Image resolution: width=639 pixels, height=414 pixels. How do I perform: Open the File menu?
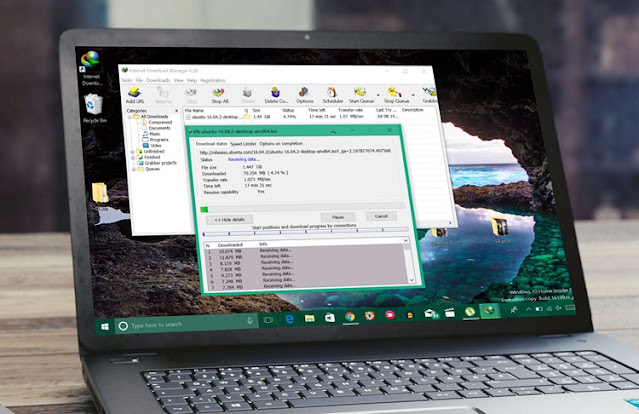(x=139, y=80)
